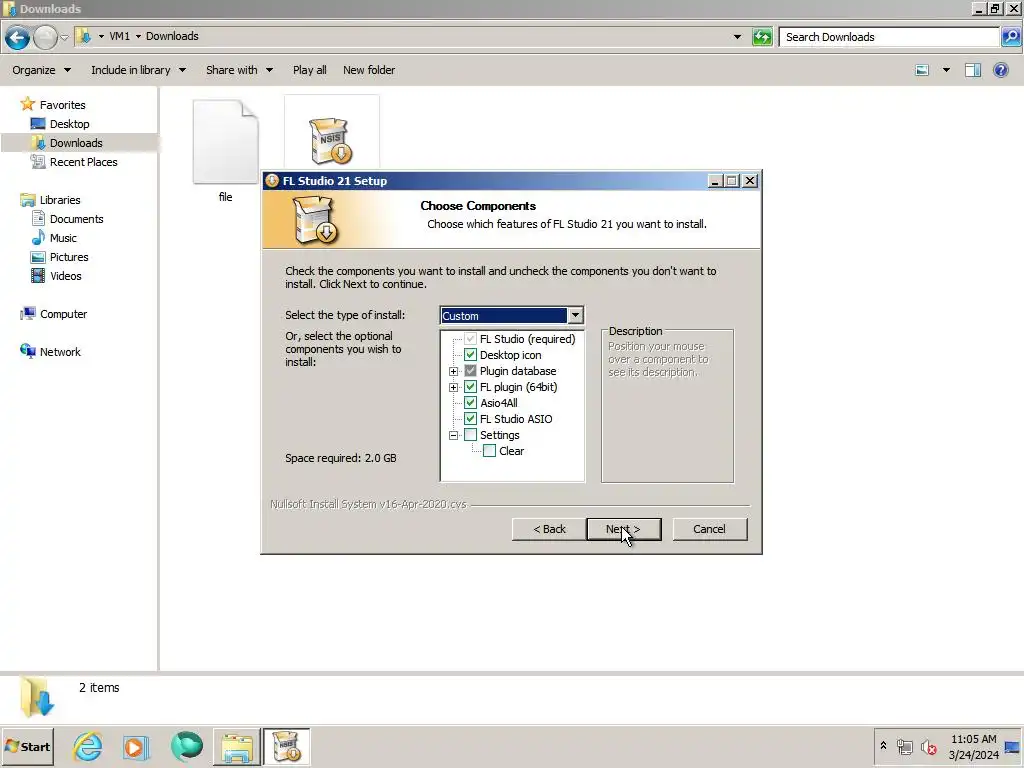Toggle FL Studio ASIO checkbox
This screenshot has width=1024, height=768.
click(x=470, y=419)
